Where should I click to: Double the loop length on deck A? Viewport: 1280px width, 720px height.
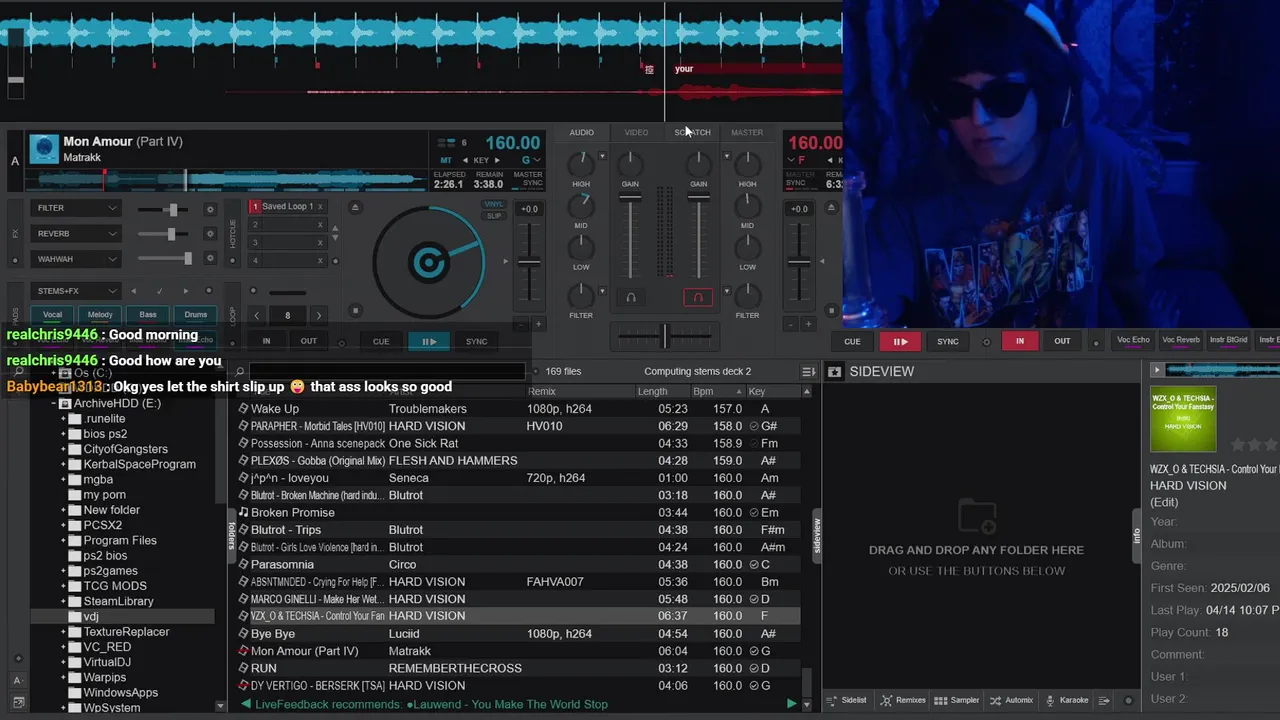(319, 315)
